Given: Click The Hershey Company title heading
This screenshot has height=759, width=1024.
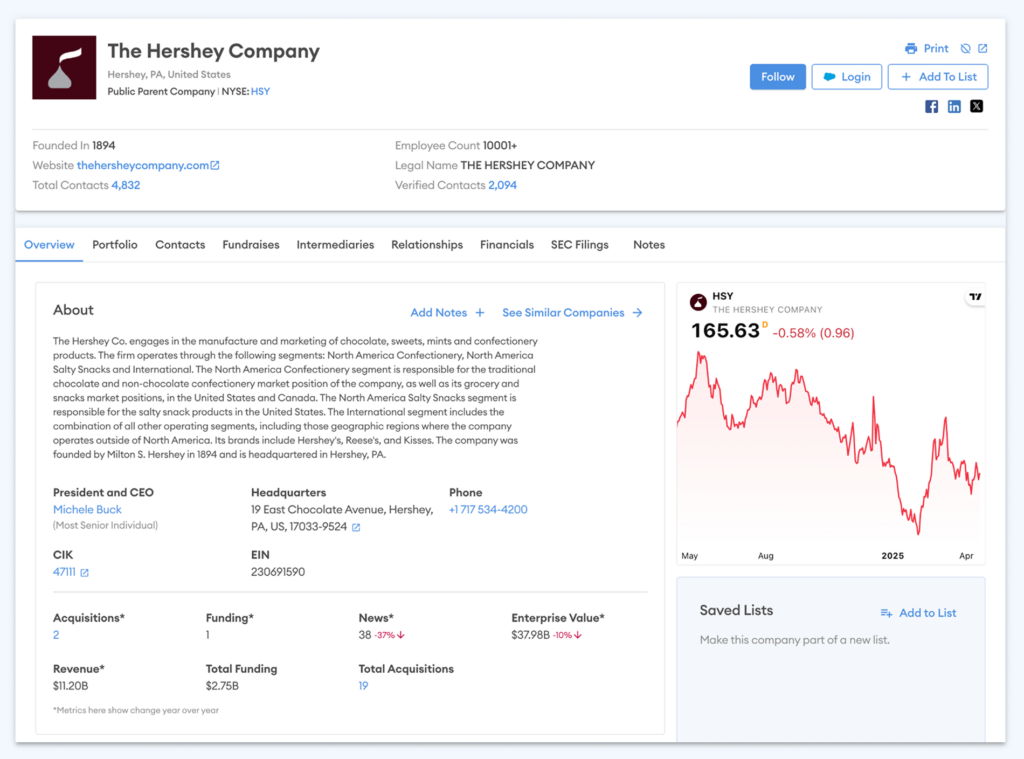Looking at the screenshot, I should (x=214, y=51).
